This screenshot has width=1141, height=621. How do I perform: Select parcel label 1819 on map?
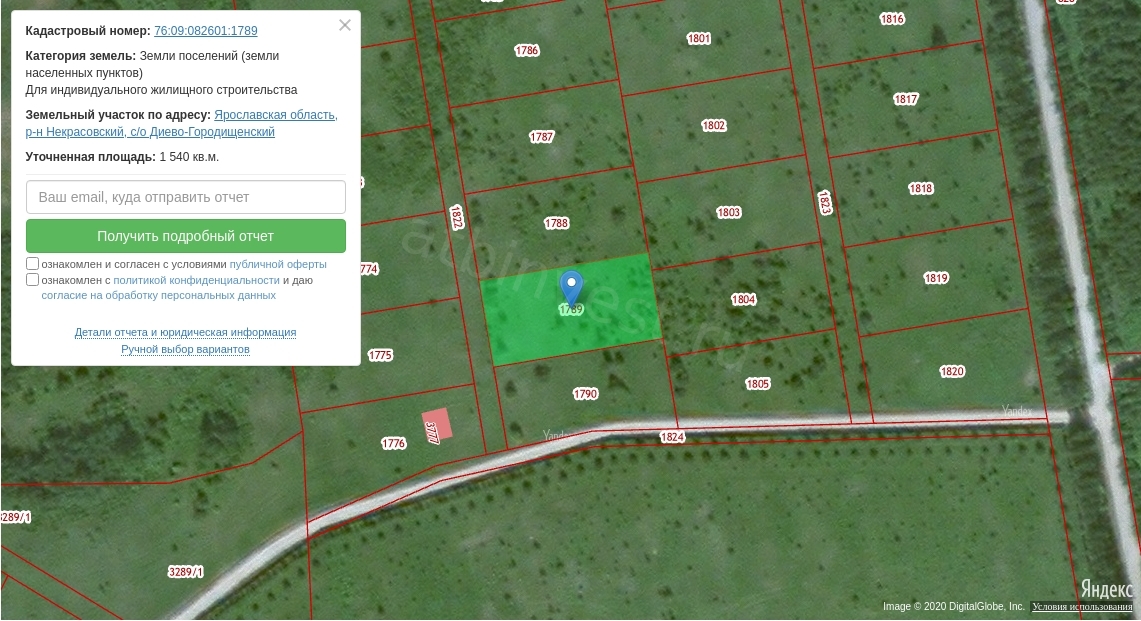coord(936,278)
